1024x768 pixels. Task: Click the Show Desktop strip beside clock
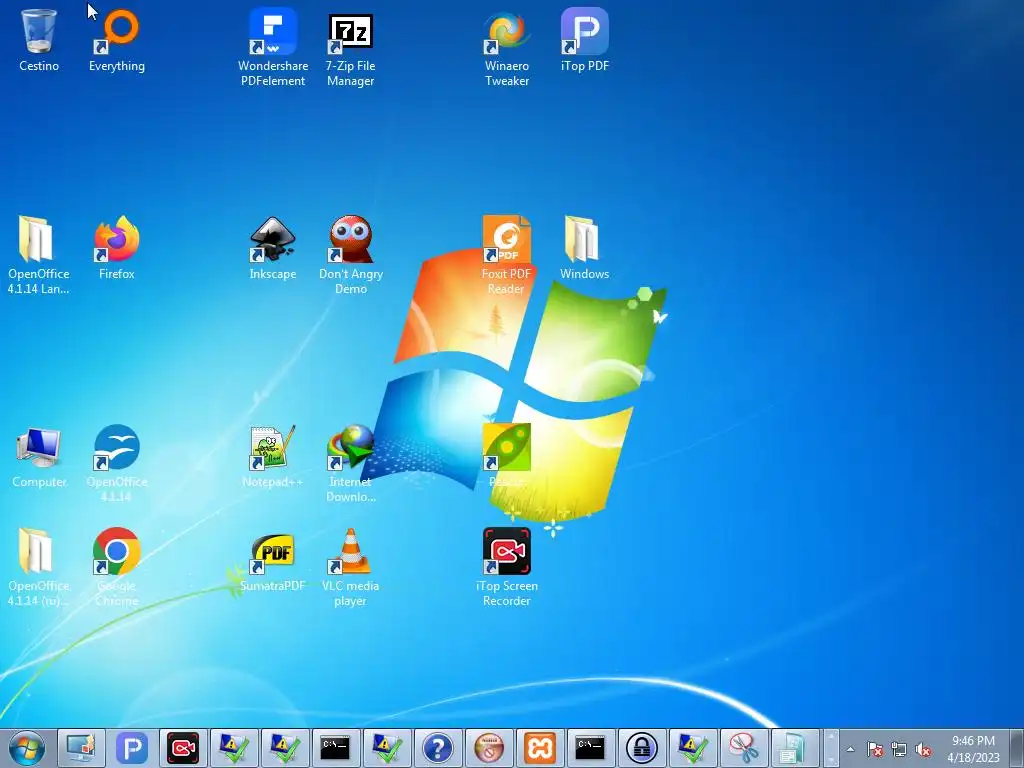point(1017,748)
